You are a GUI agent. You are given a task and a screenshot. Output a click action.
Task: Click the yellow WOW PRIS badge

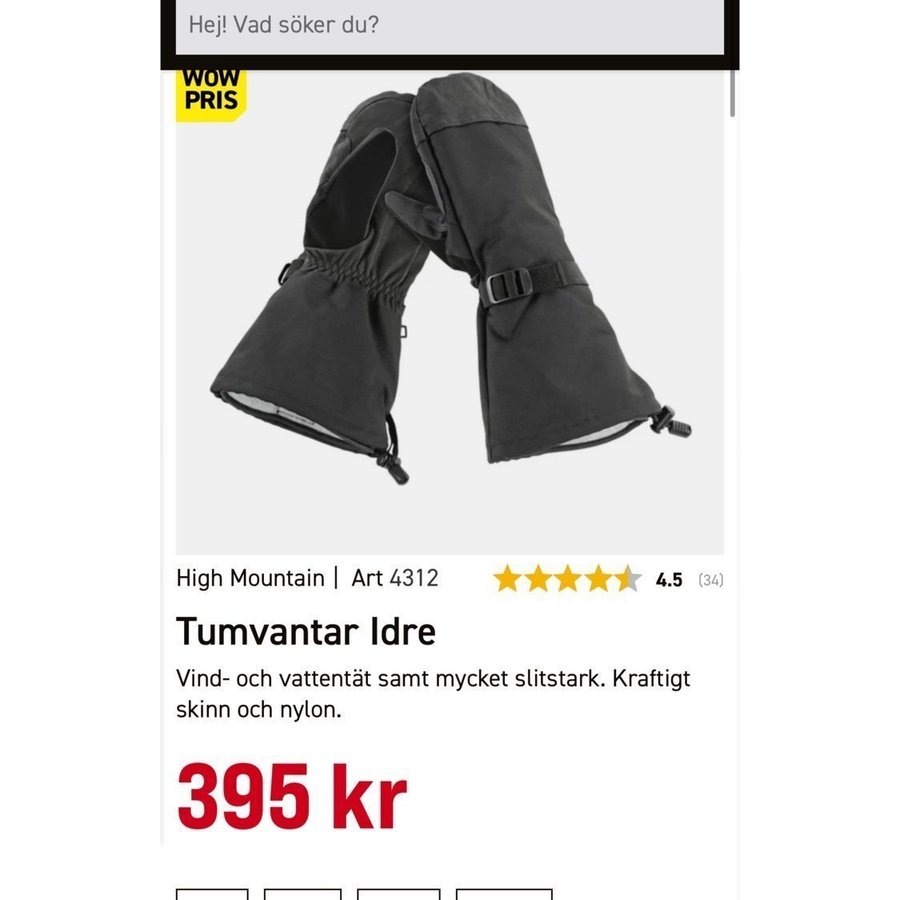(211, 95)
